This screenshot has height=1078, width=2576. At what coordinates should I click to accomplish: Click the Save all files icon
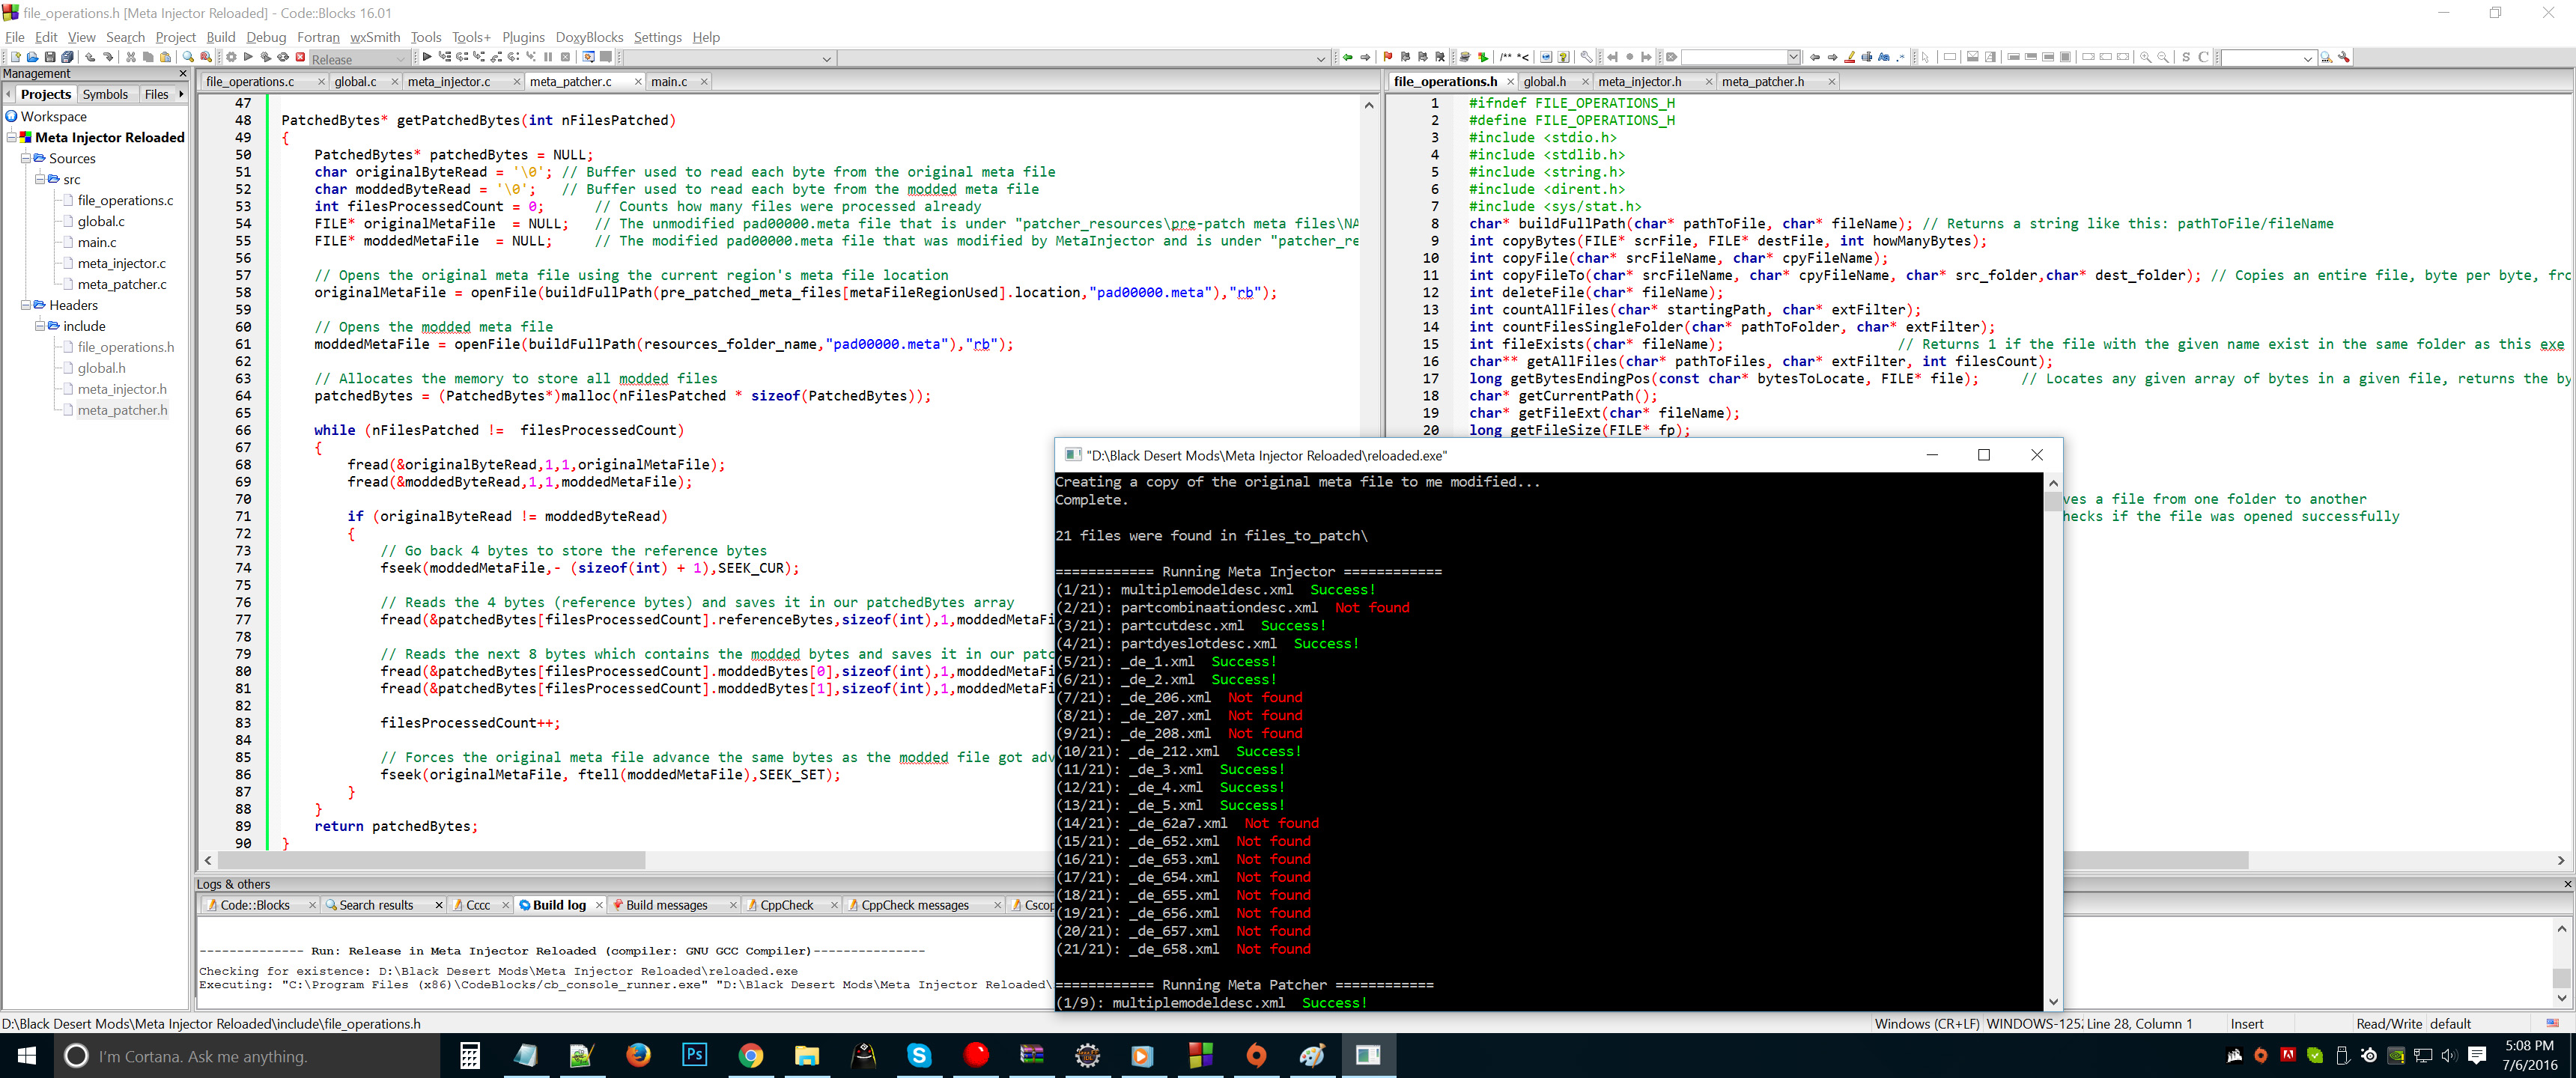pyautogui.click(x=67, y=57)
